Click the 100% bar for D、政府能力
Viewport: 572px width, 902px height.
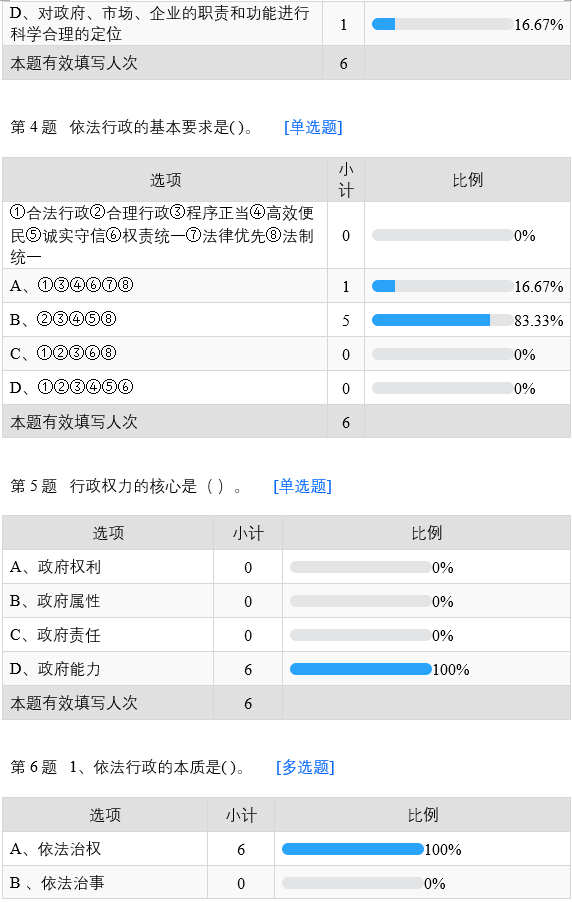click(360, 668)
